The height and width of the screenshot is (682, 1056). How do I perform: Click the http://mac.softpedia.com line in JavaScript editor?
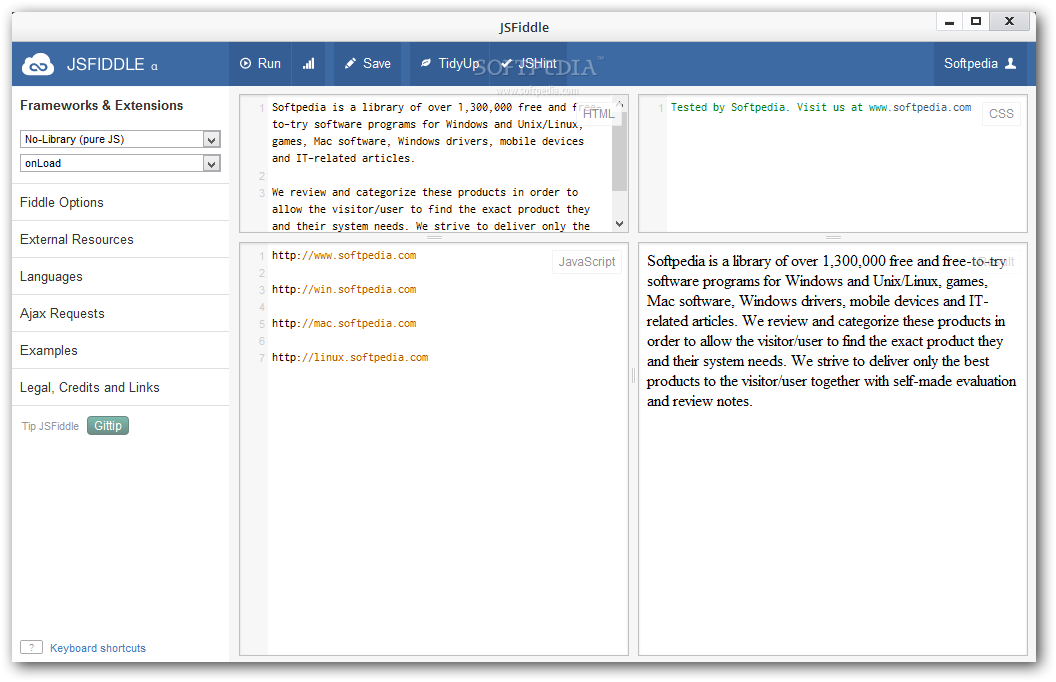(344, 324)
